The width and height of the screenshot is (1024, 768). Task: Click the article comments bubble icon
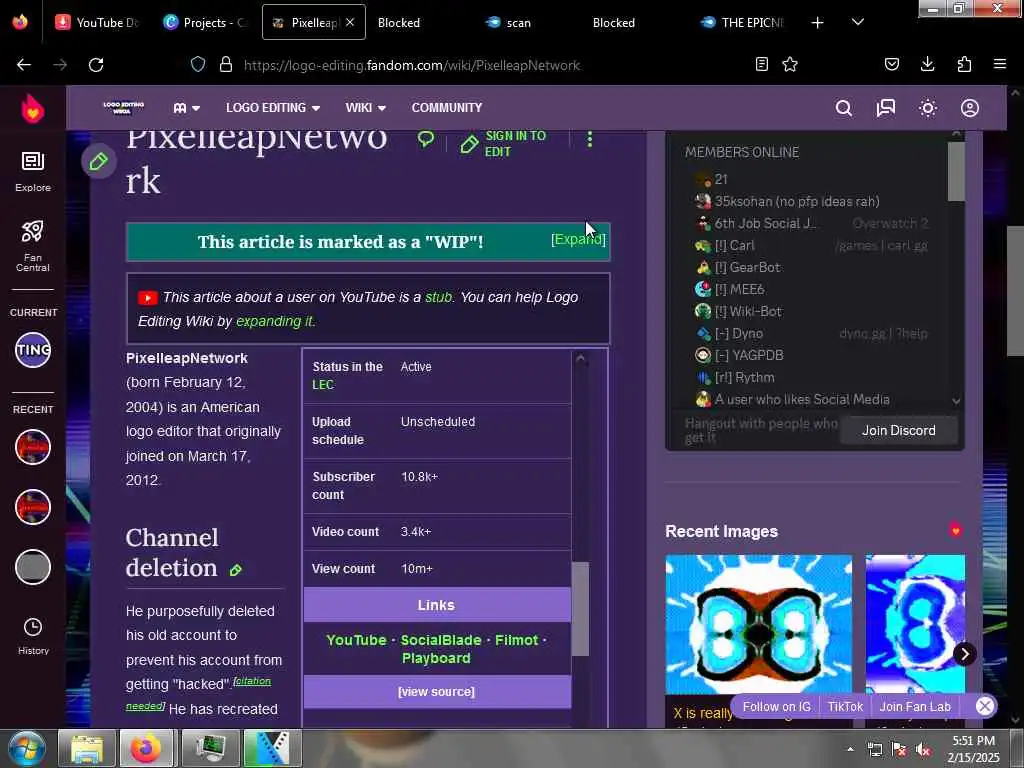[x=426, y=138]
